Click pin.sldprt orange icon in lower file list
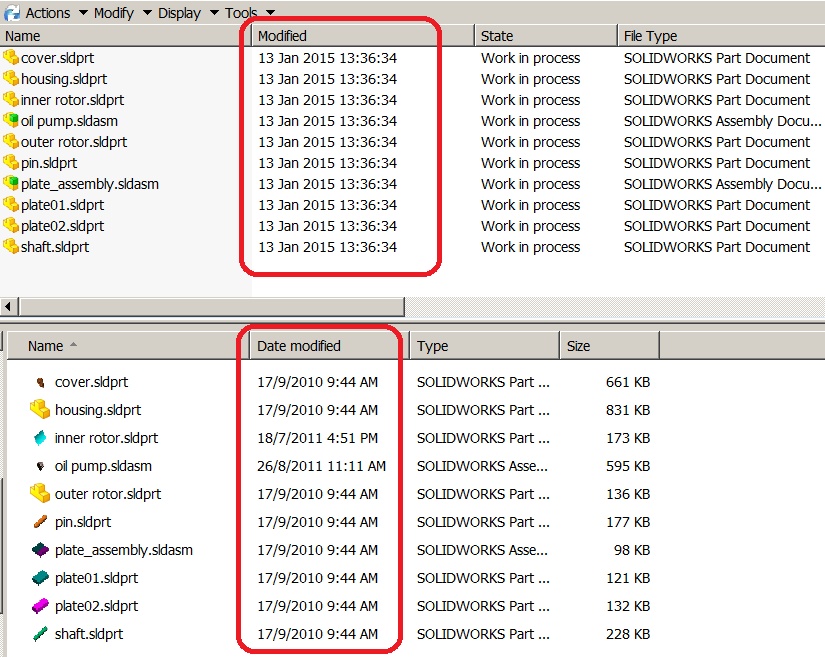The image size is (825, 657). 41,521
